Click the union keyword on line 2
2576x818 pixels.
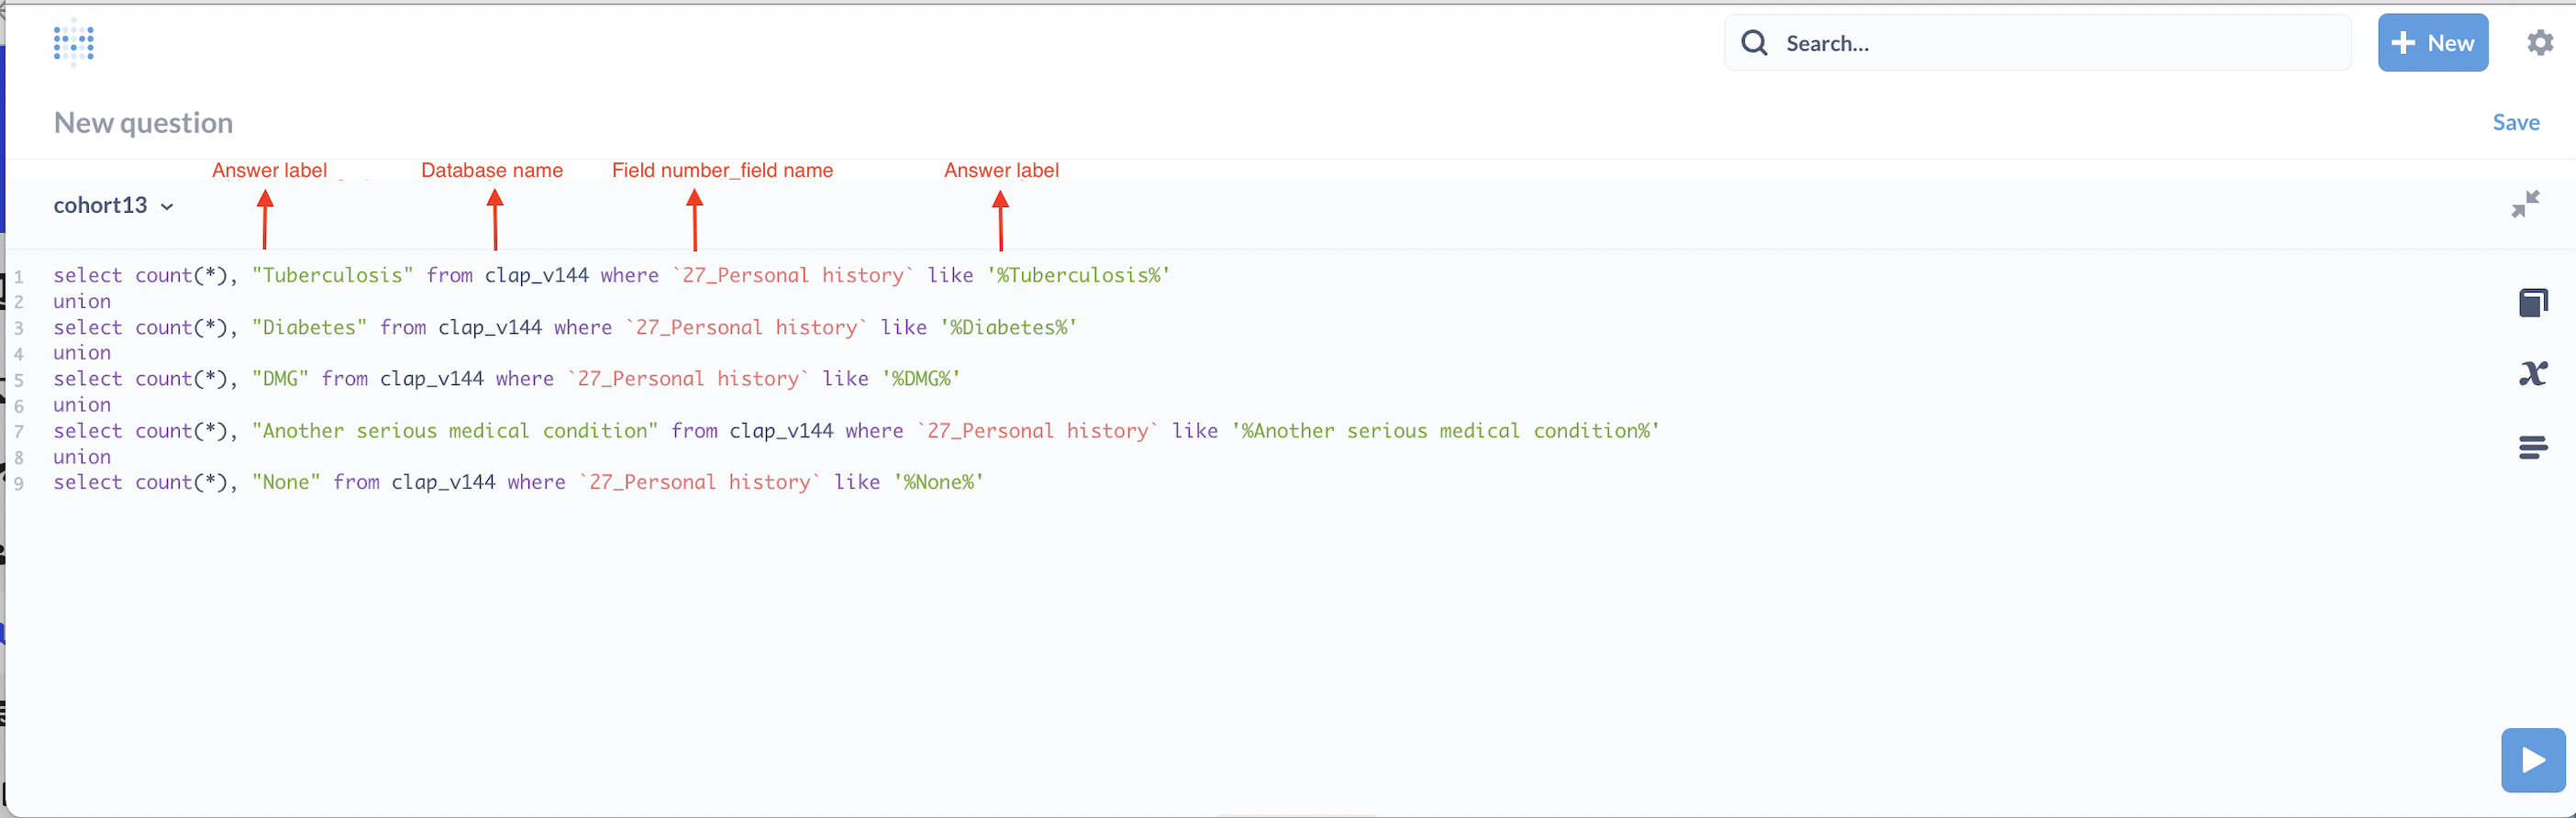click(82, 302)
